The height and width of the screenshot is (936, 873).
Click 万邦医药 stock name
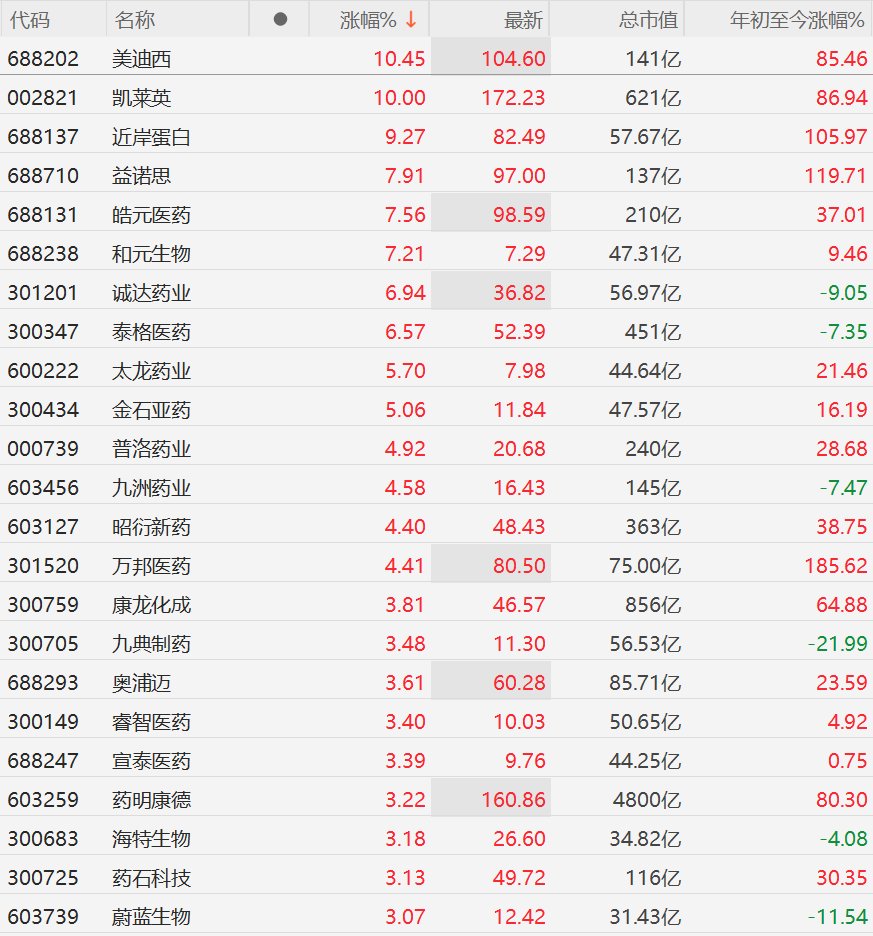pyautogui.click(x=151, y=566)
